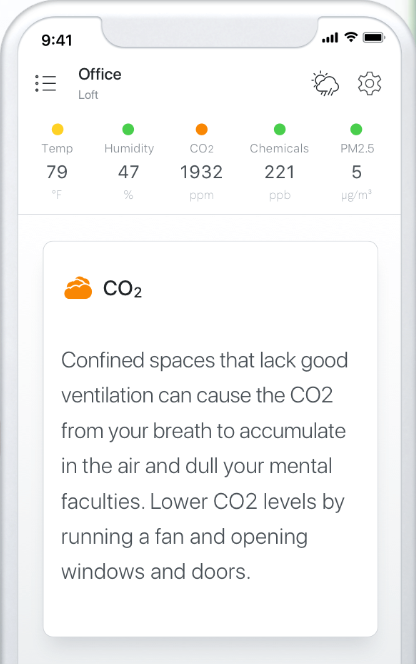Screen dimensions: 416x664
Task: Open the list menu icon
Action: 45,83
